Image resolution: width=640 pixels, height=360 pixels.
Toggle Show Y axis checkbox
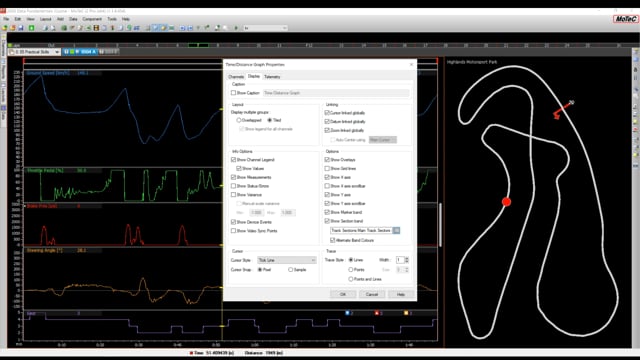click(x=327, y=195)
